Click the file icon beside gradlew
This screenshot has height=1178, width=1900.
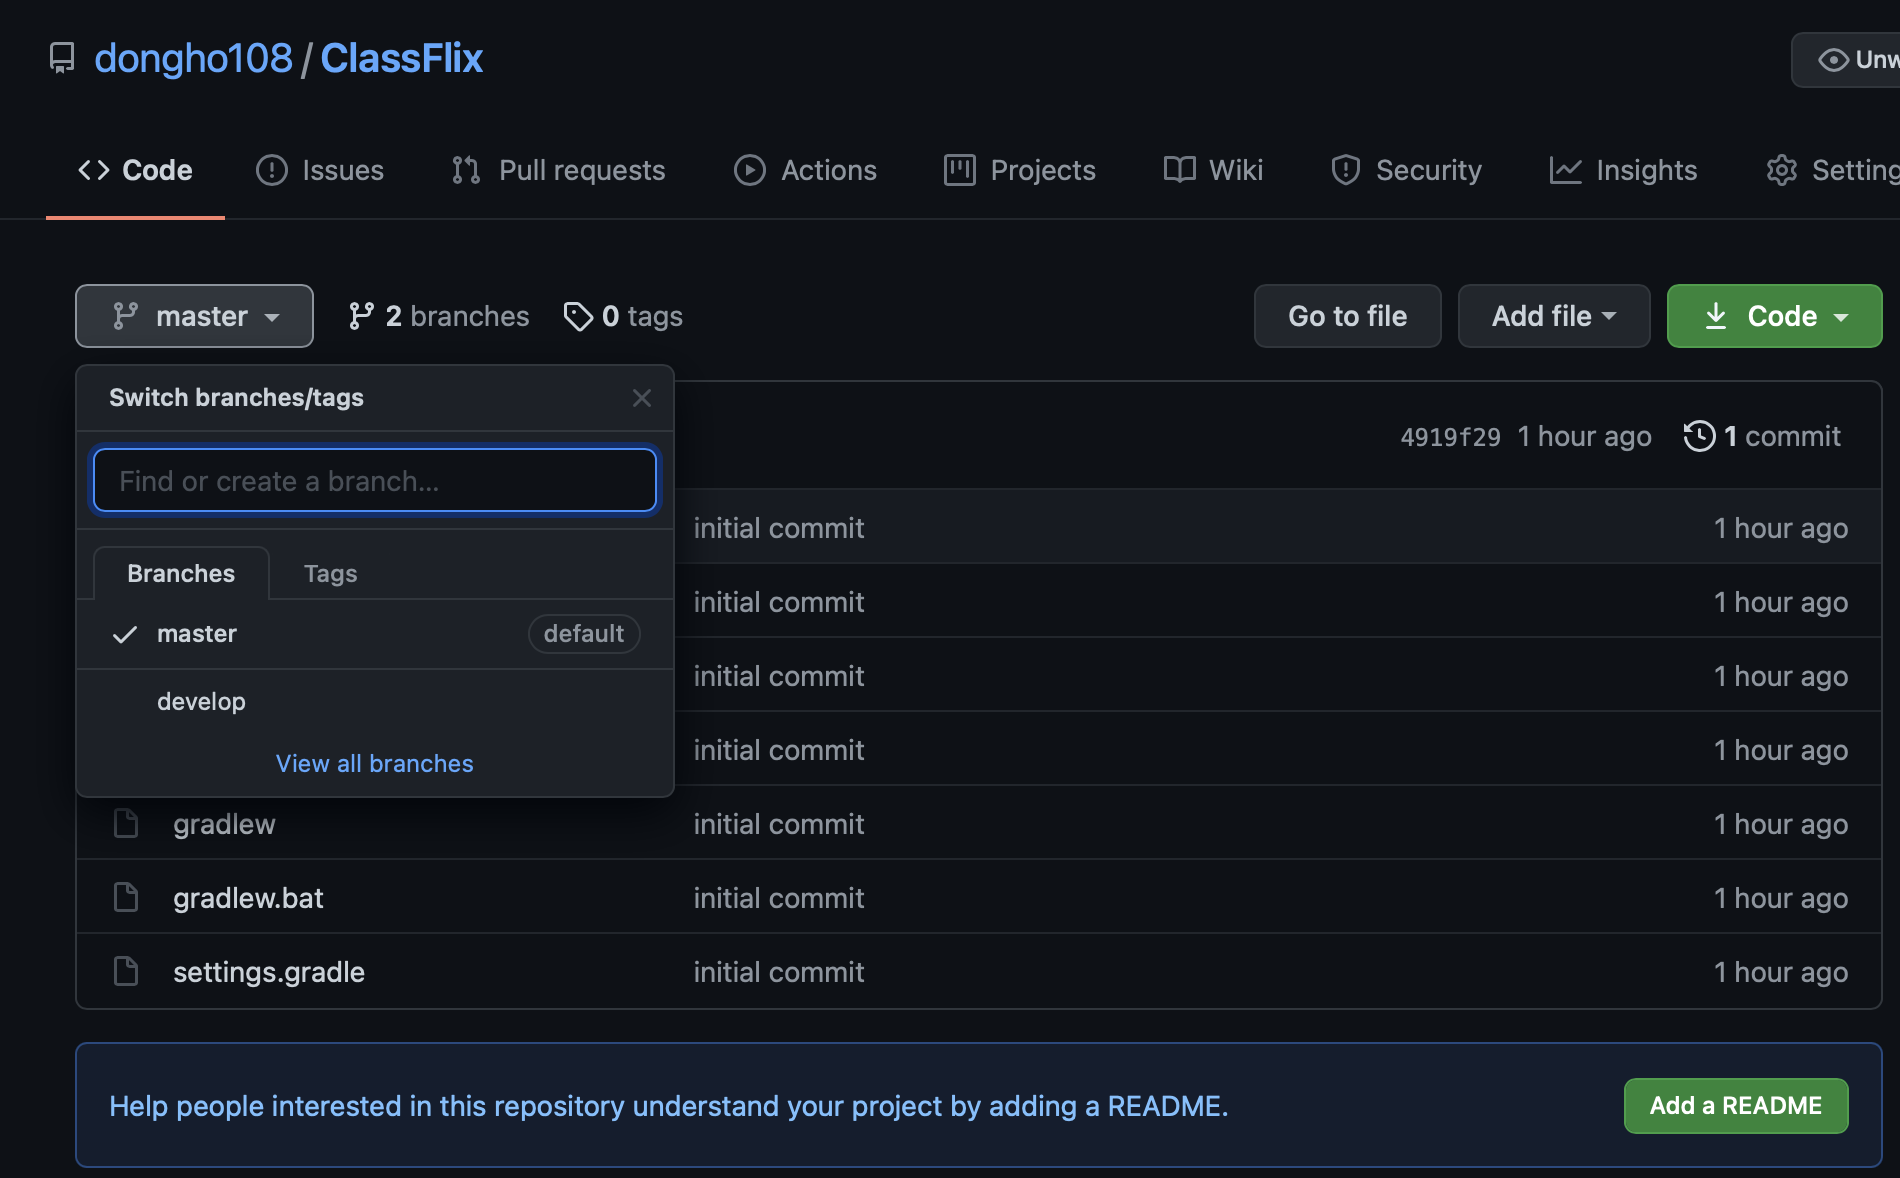pos(126,823)
